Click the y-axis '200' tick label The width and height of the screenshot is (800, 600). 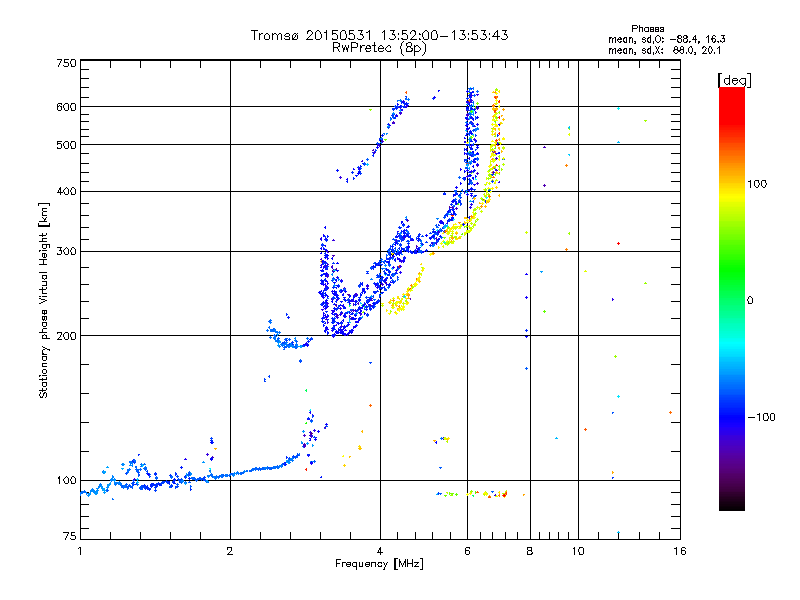(x=66, y=336)
